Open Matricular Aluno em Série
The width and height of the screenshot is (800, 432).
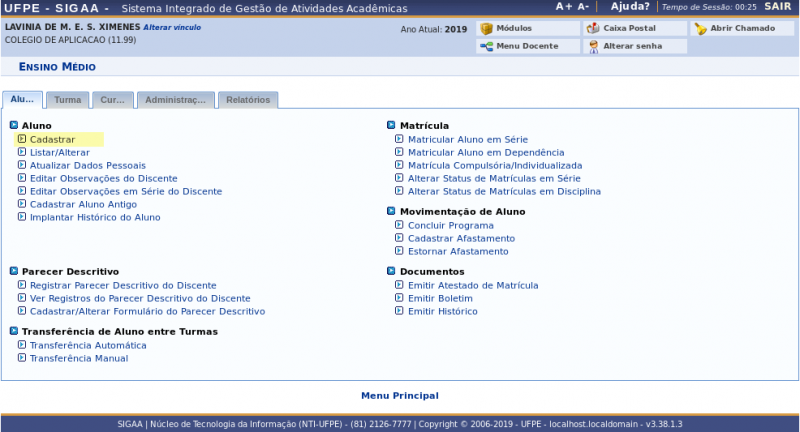pyautogui.click(x=467, y=139)
